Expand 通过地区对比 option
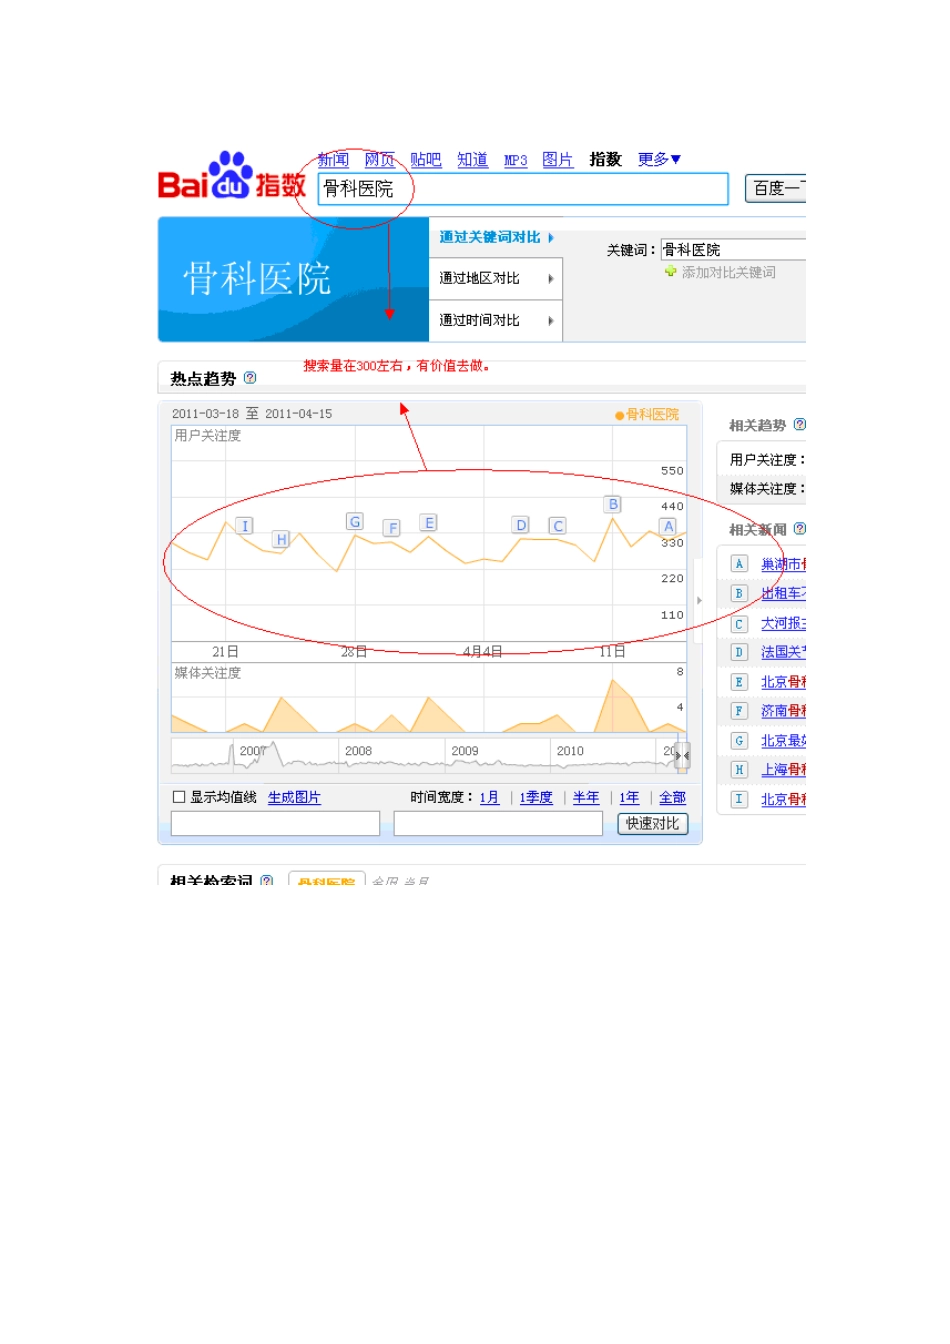This screenshot has height=1344, width=950. click(x=495, y=278)
